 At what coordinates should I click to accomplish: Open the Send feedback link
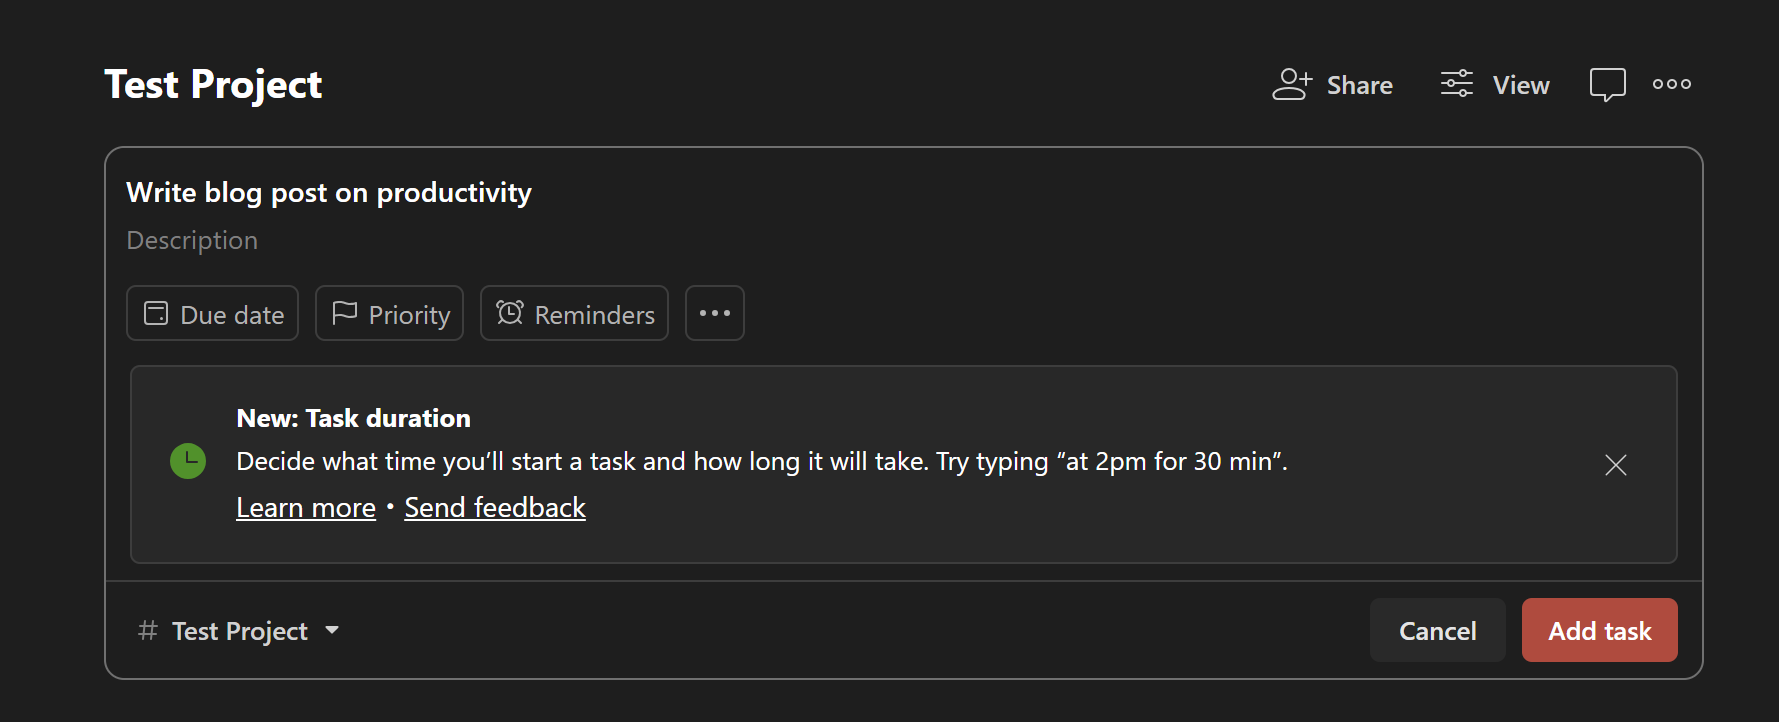(495, 508)
